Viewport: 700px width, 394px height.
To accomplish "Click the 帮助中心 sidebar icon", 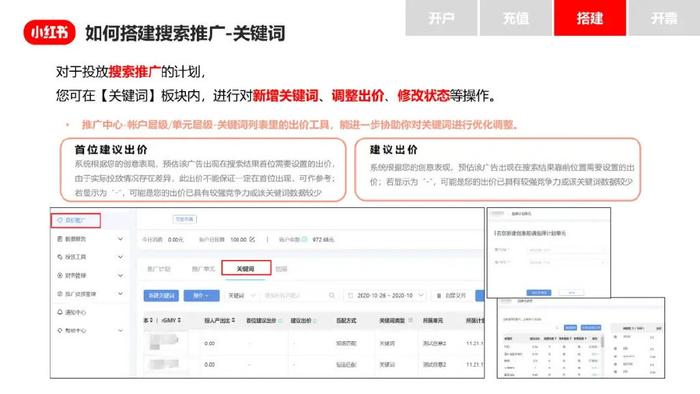I will 60,330.
